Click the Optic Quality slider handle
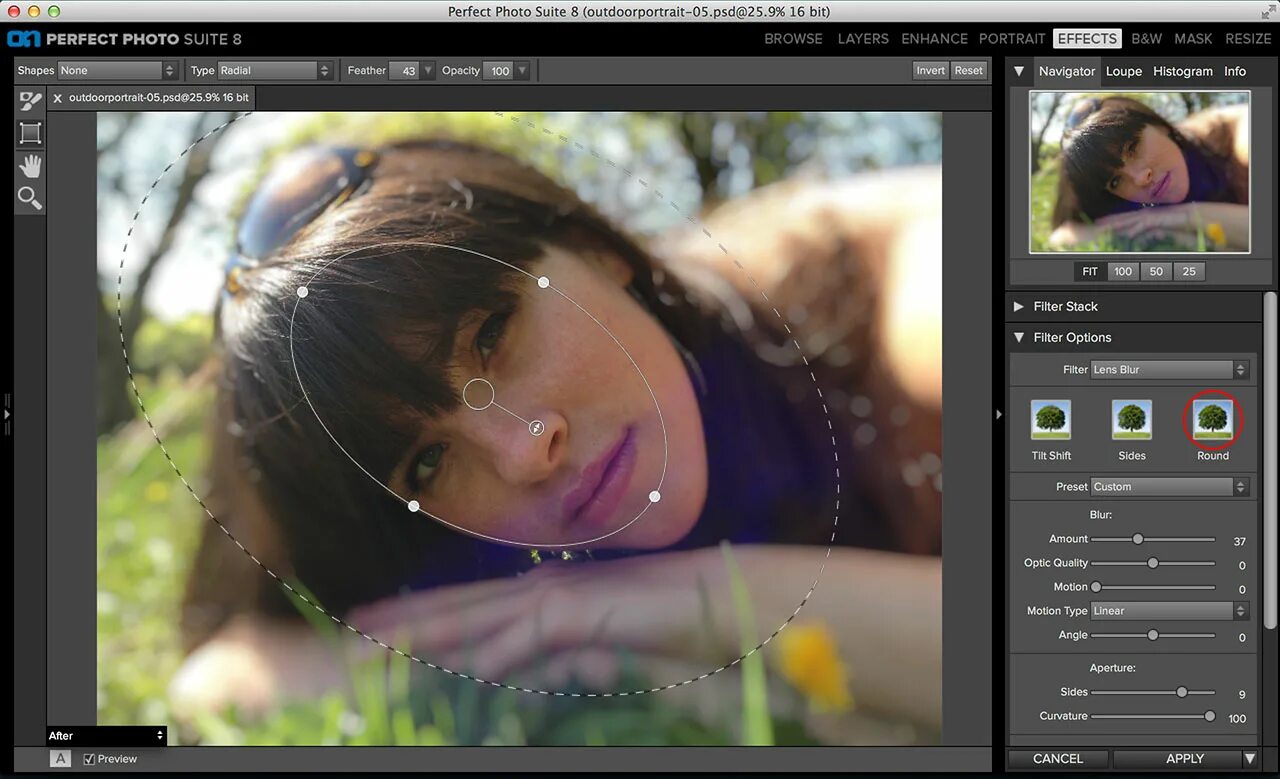Viewport: 1280px width, 779px height. [1153, 563]
